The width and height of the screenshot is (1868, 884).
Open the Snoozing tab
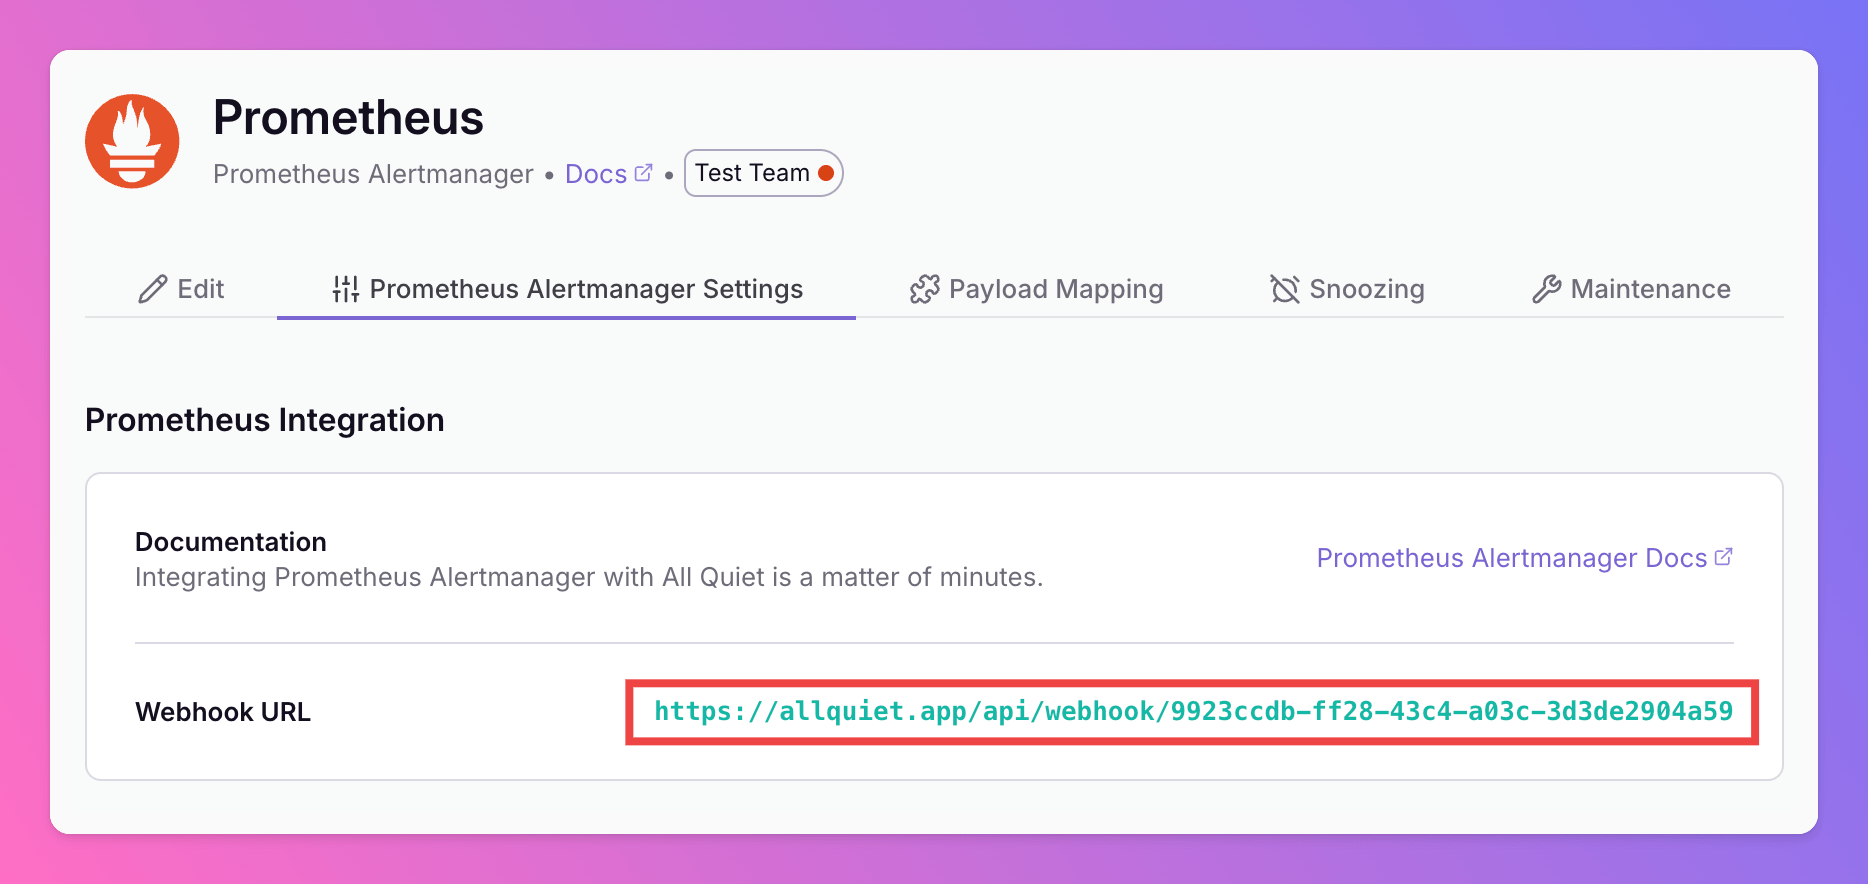(x=1347, y=289)
